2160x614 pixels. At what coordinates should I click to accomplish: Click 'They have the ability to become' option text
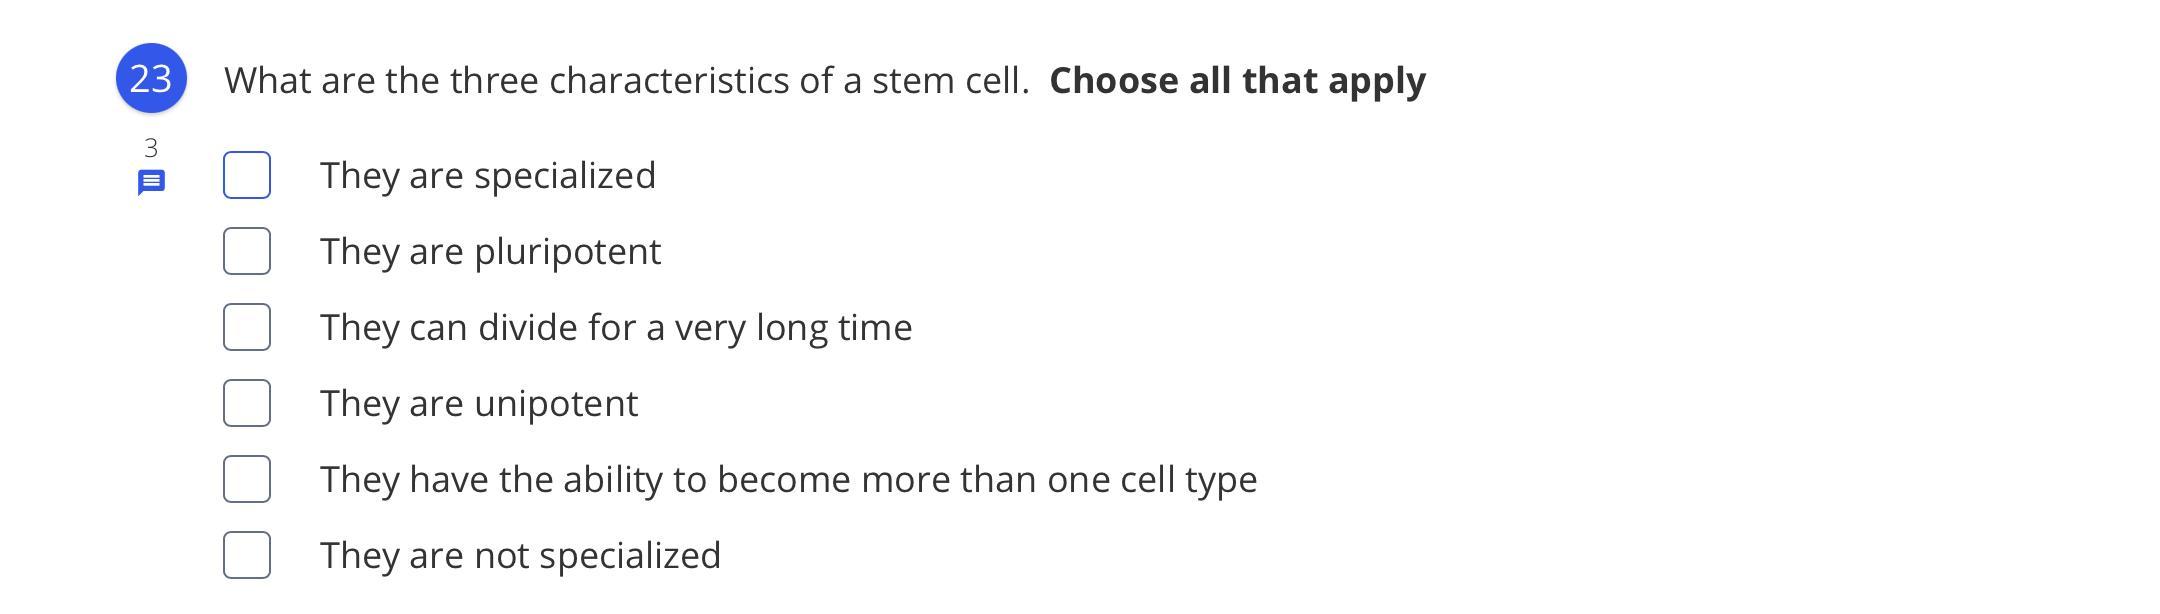tap(788, 480)
